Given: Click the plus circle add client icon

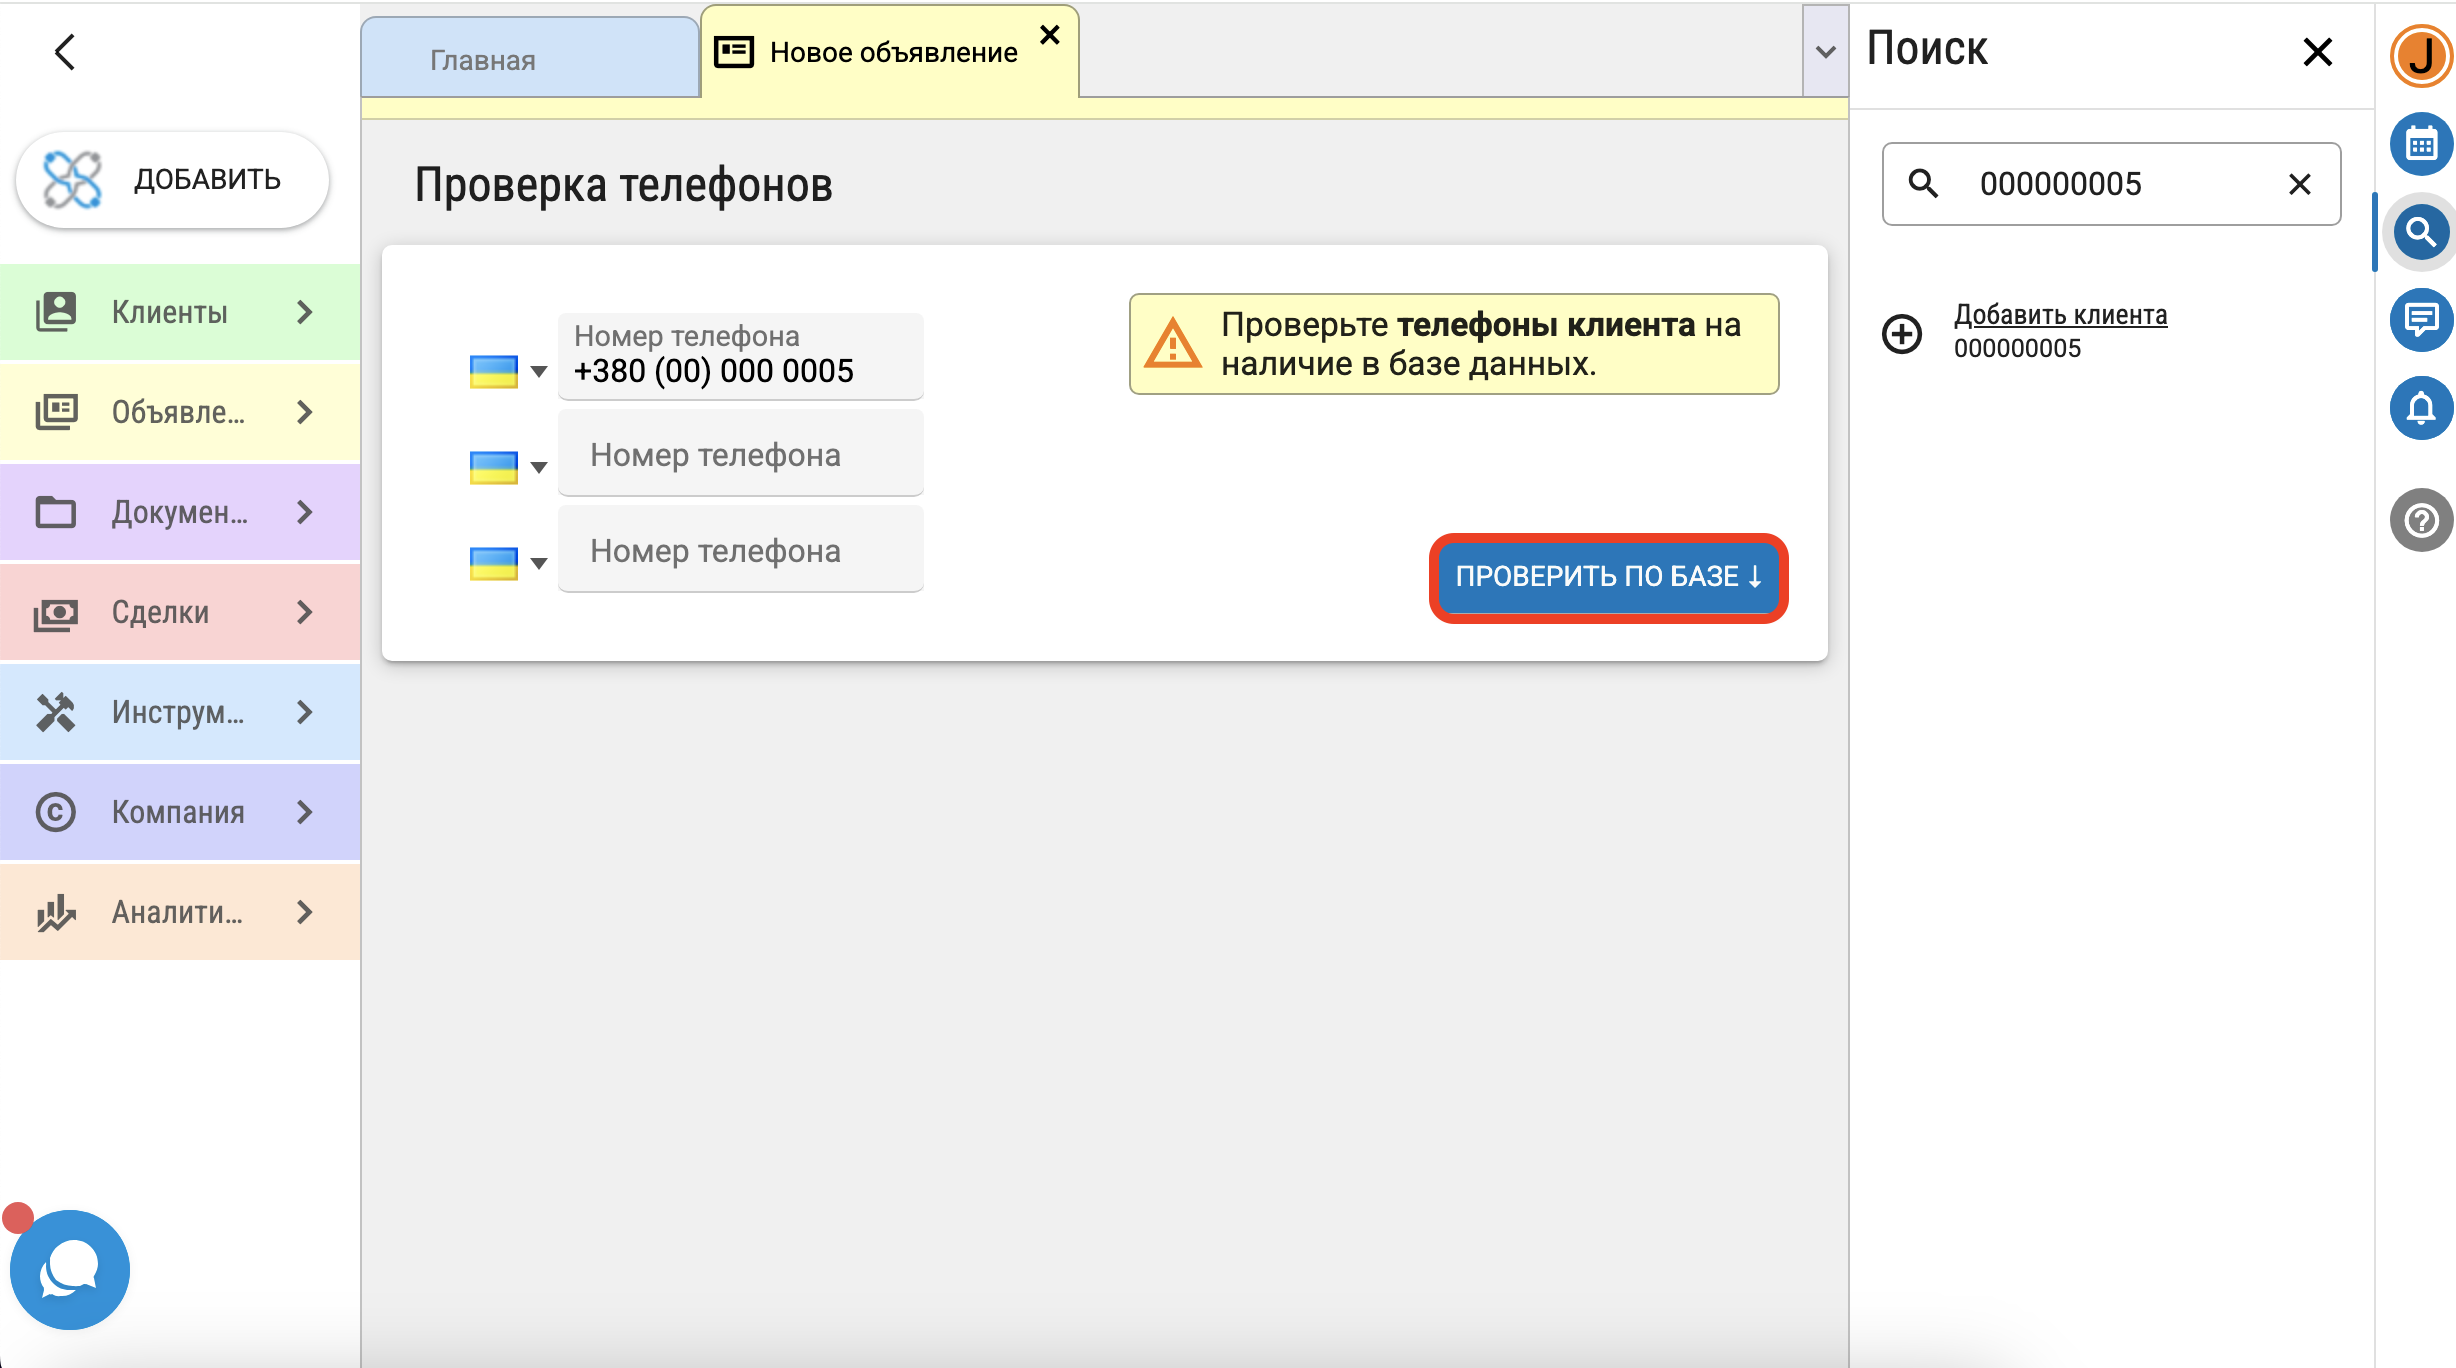Looking at the screenshot, I should coord(1902,333).
